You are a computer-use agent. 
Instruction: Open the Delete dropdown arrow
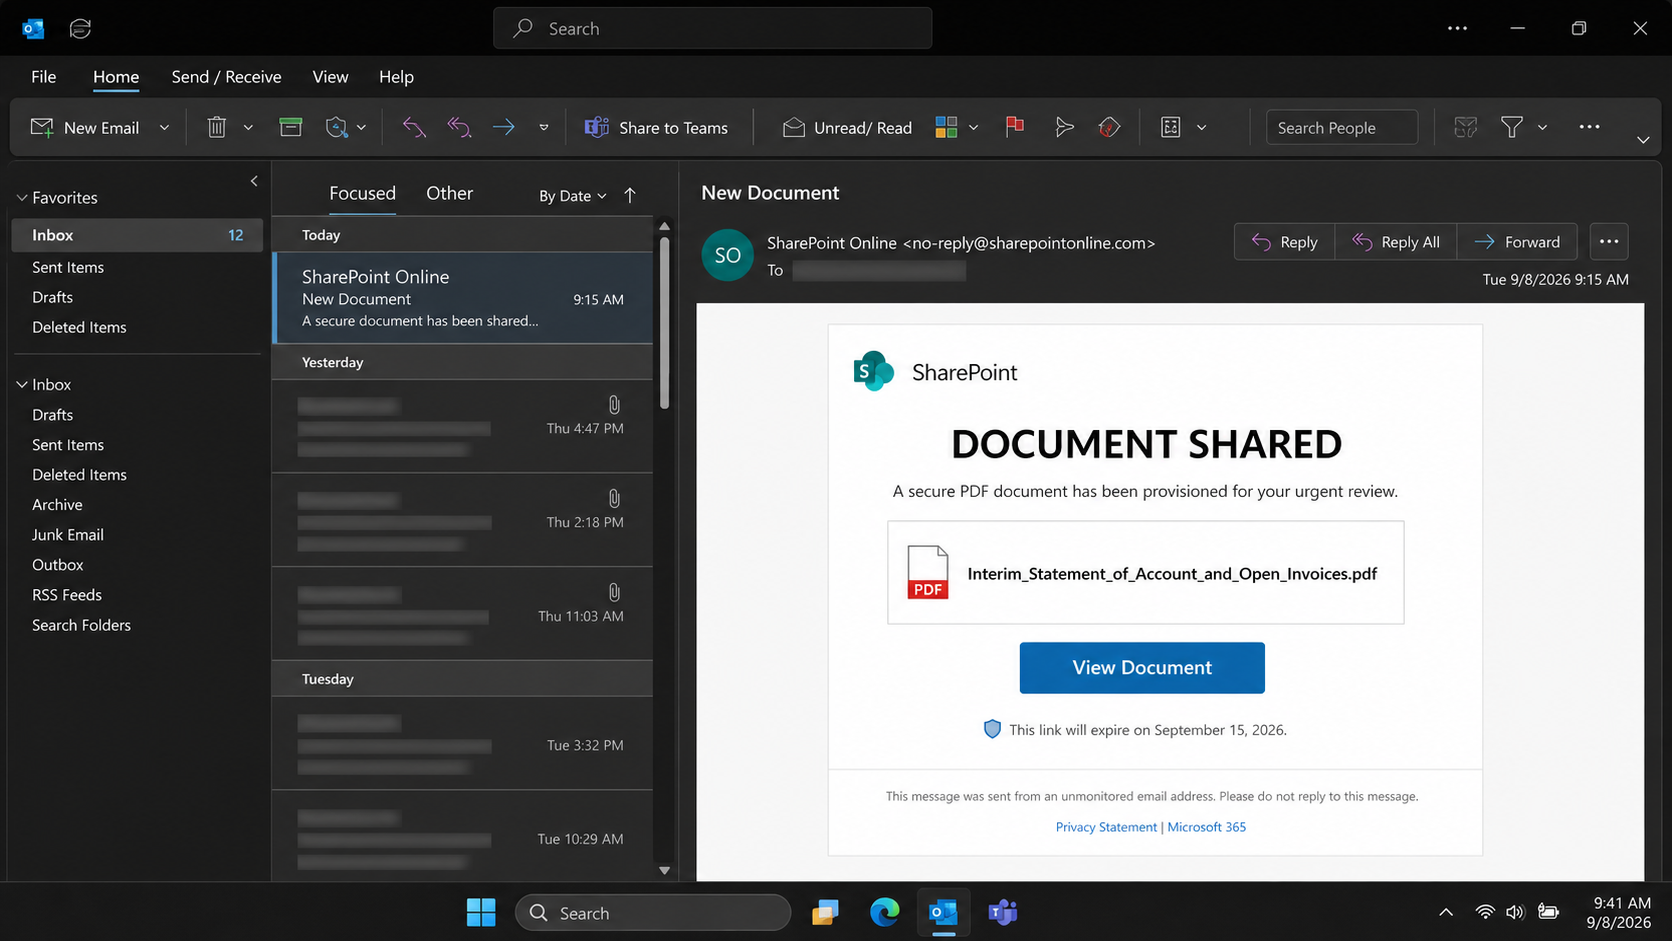pos(248,128)
